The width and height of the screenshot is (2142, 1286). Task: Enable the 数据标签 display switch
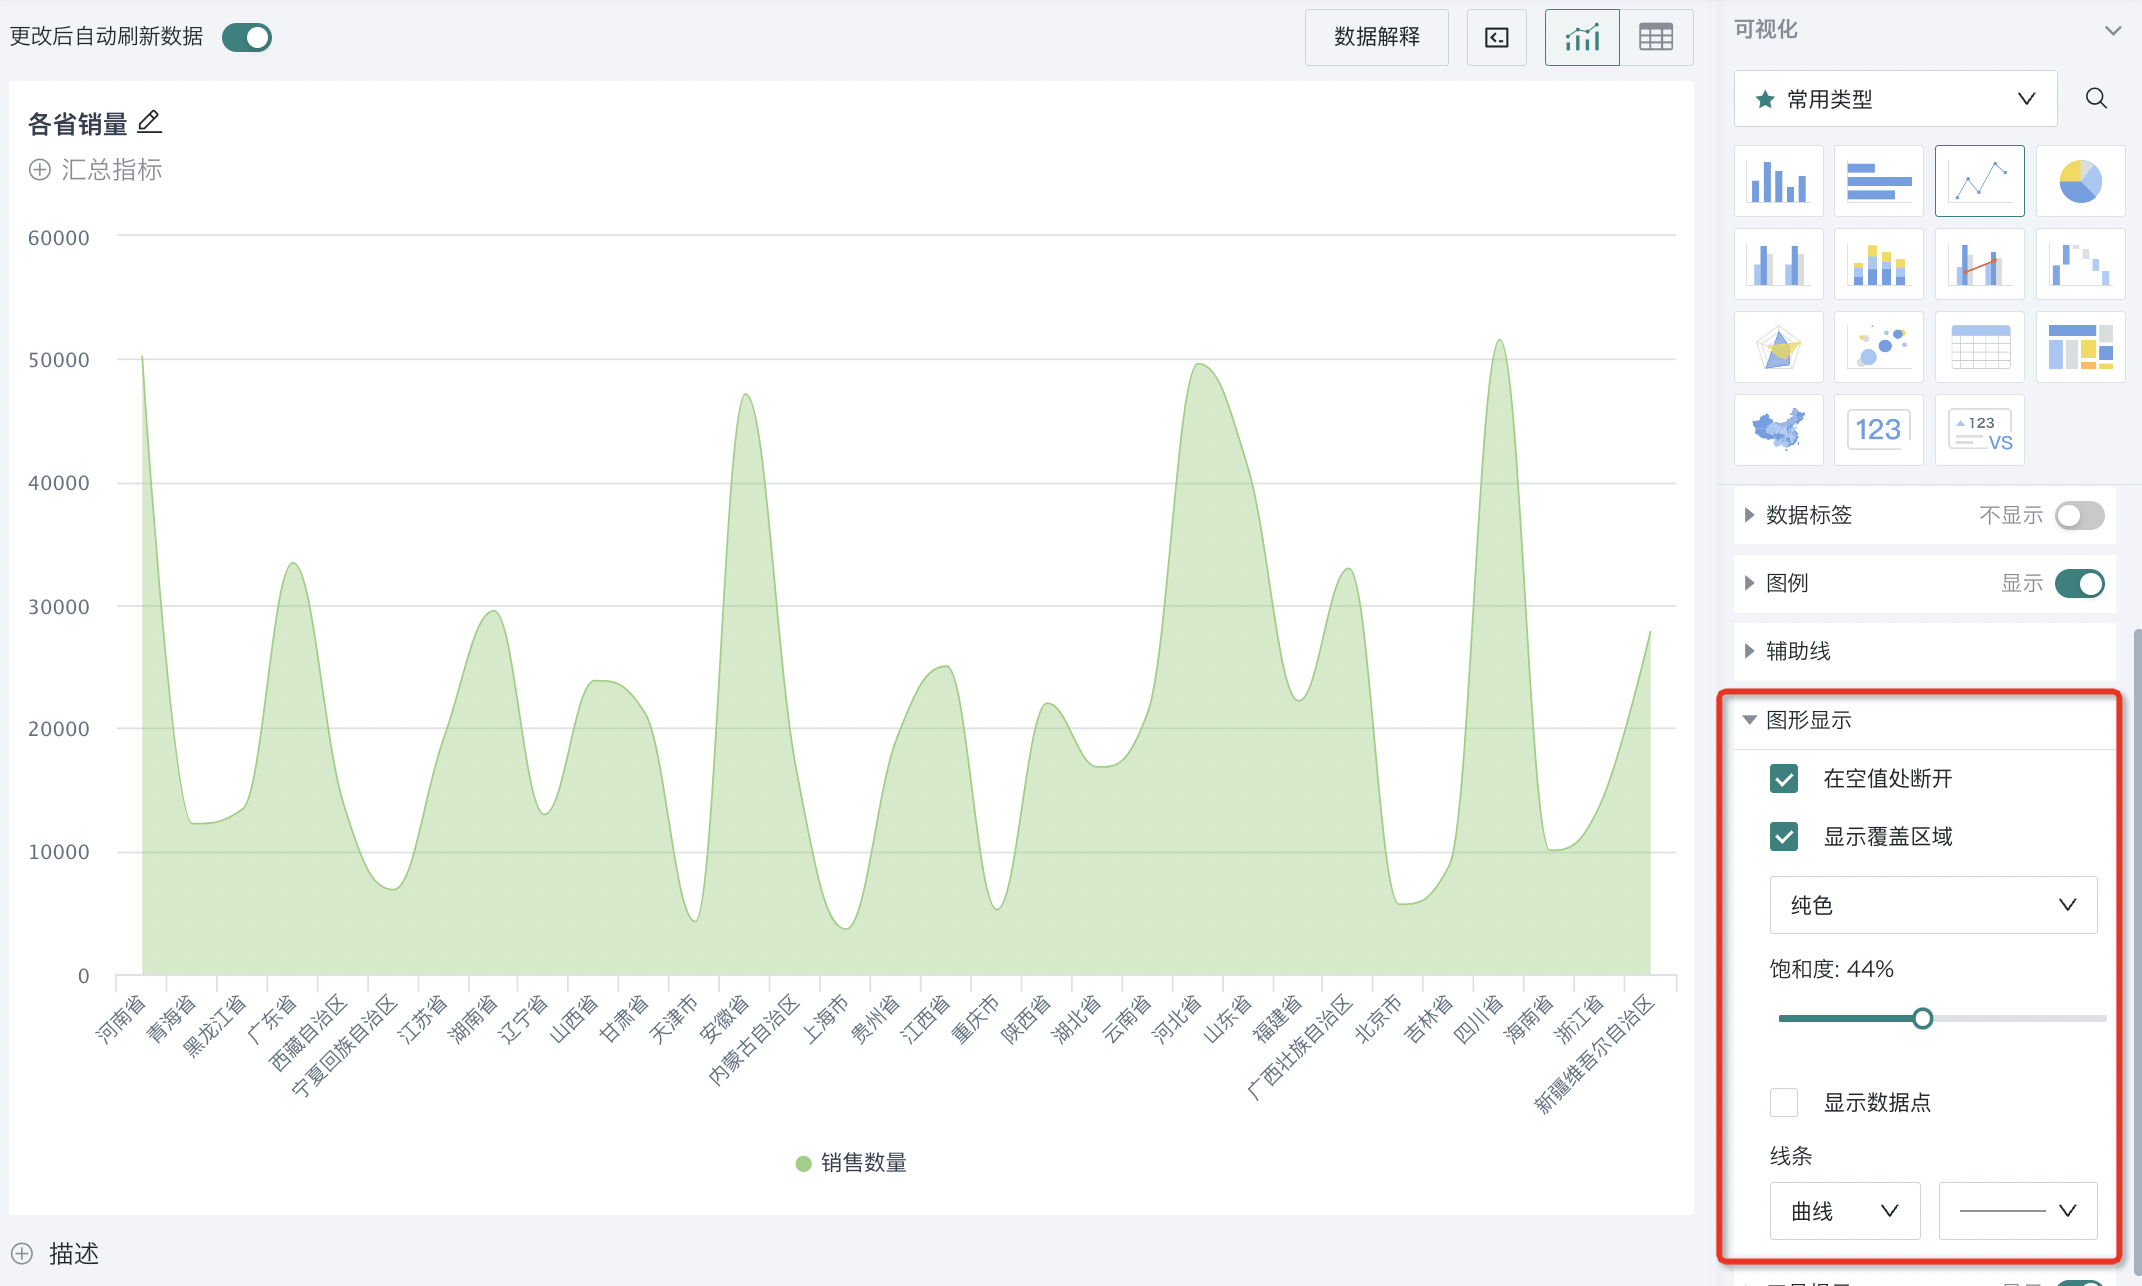(x=2079, y=515)
